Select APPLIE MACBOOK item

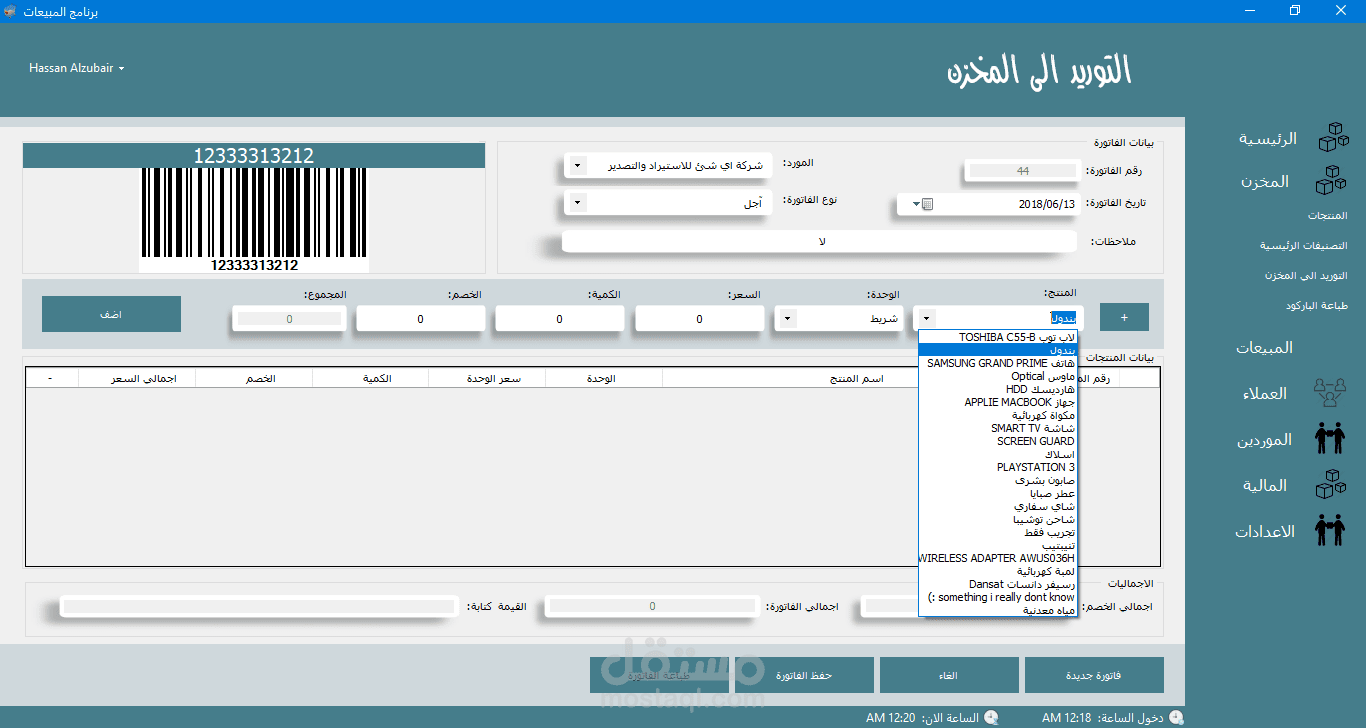(x=998, y=402)
